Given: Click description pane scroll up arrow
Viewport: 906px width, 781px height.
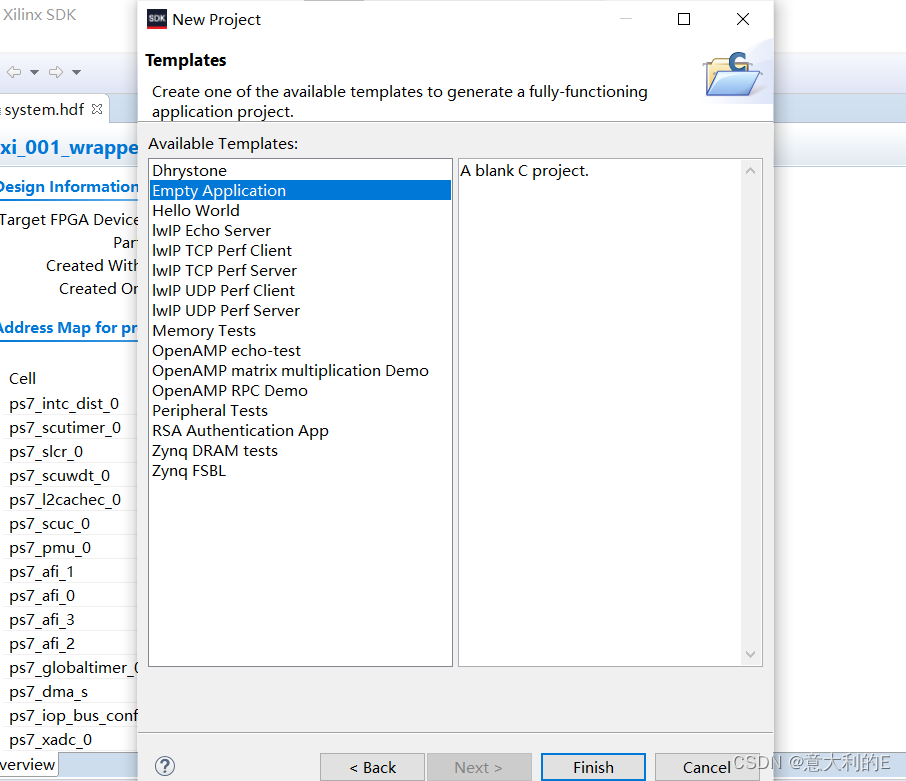Looking at the screenshot, I should pyautogui.click(x=751, y=170).
